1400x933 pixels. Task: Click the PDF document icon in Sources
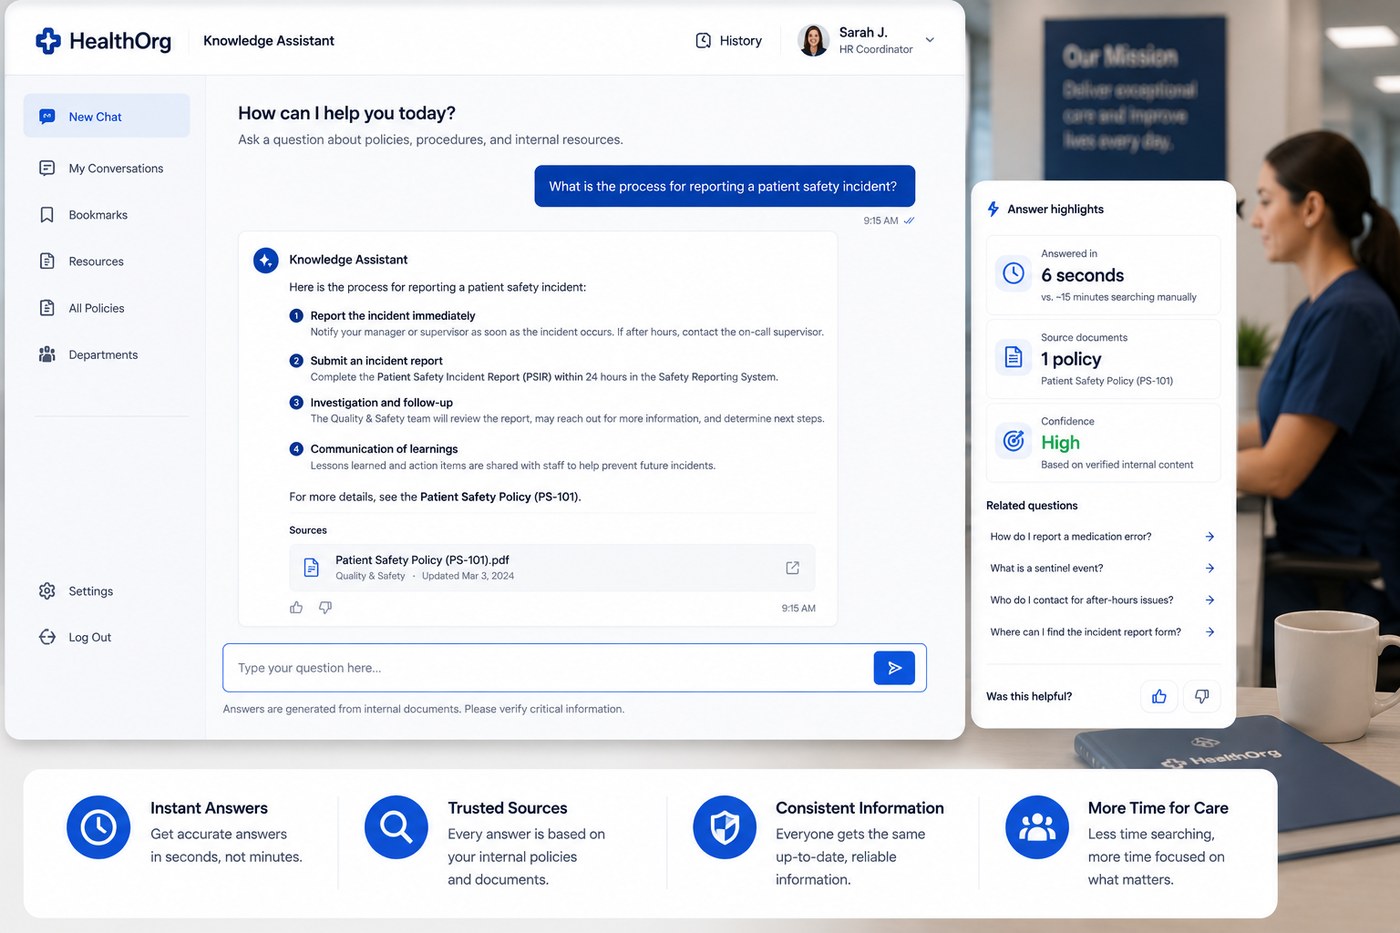click(x=311, y=567)
